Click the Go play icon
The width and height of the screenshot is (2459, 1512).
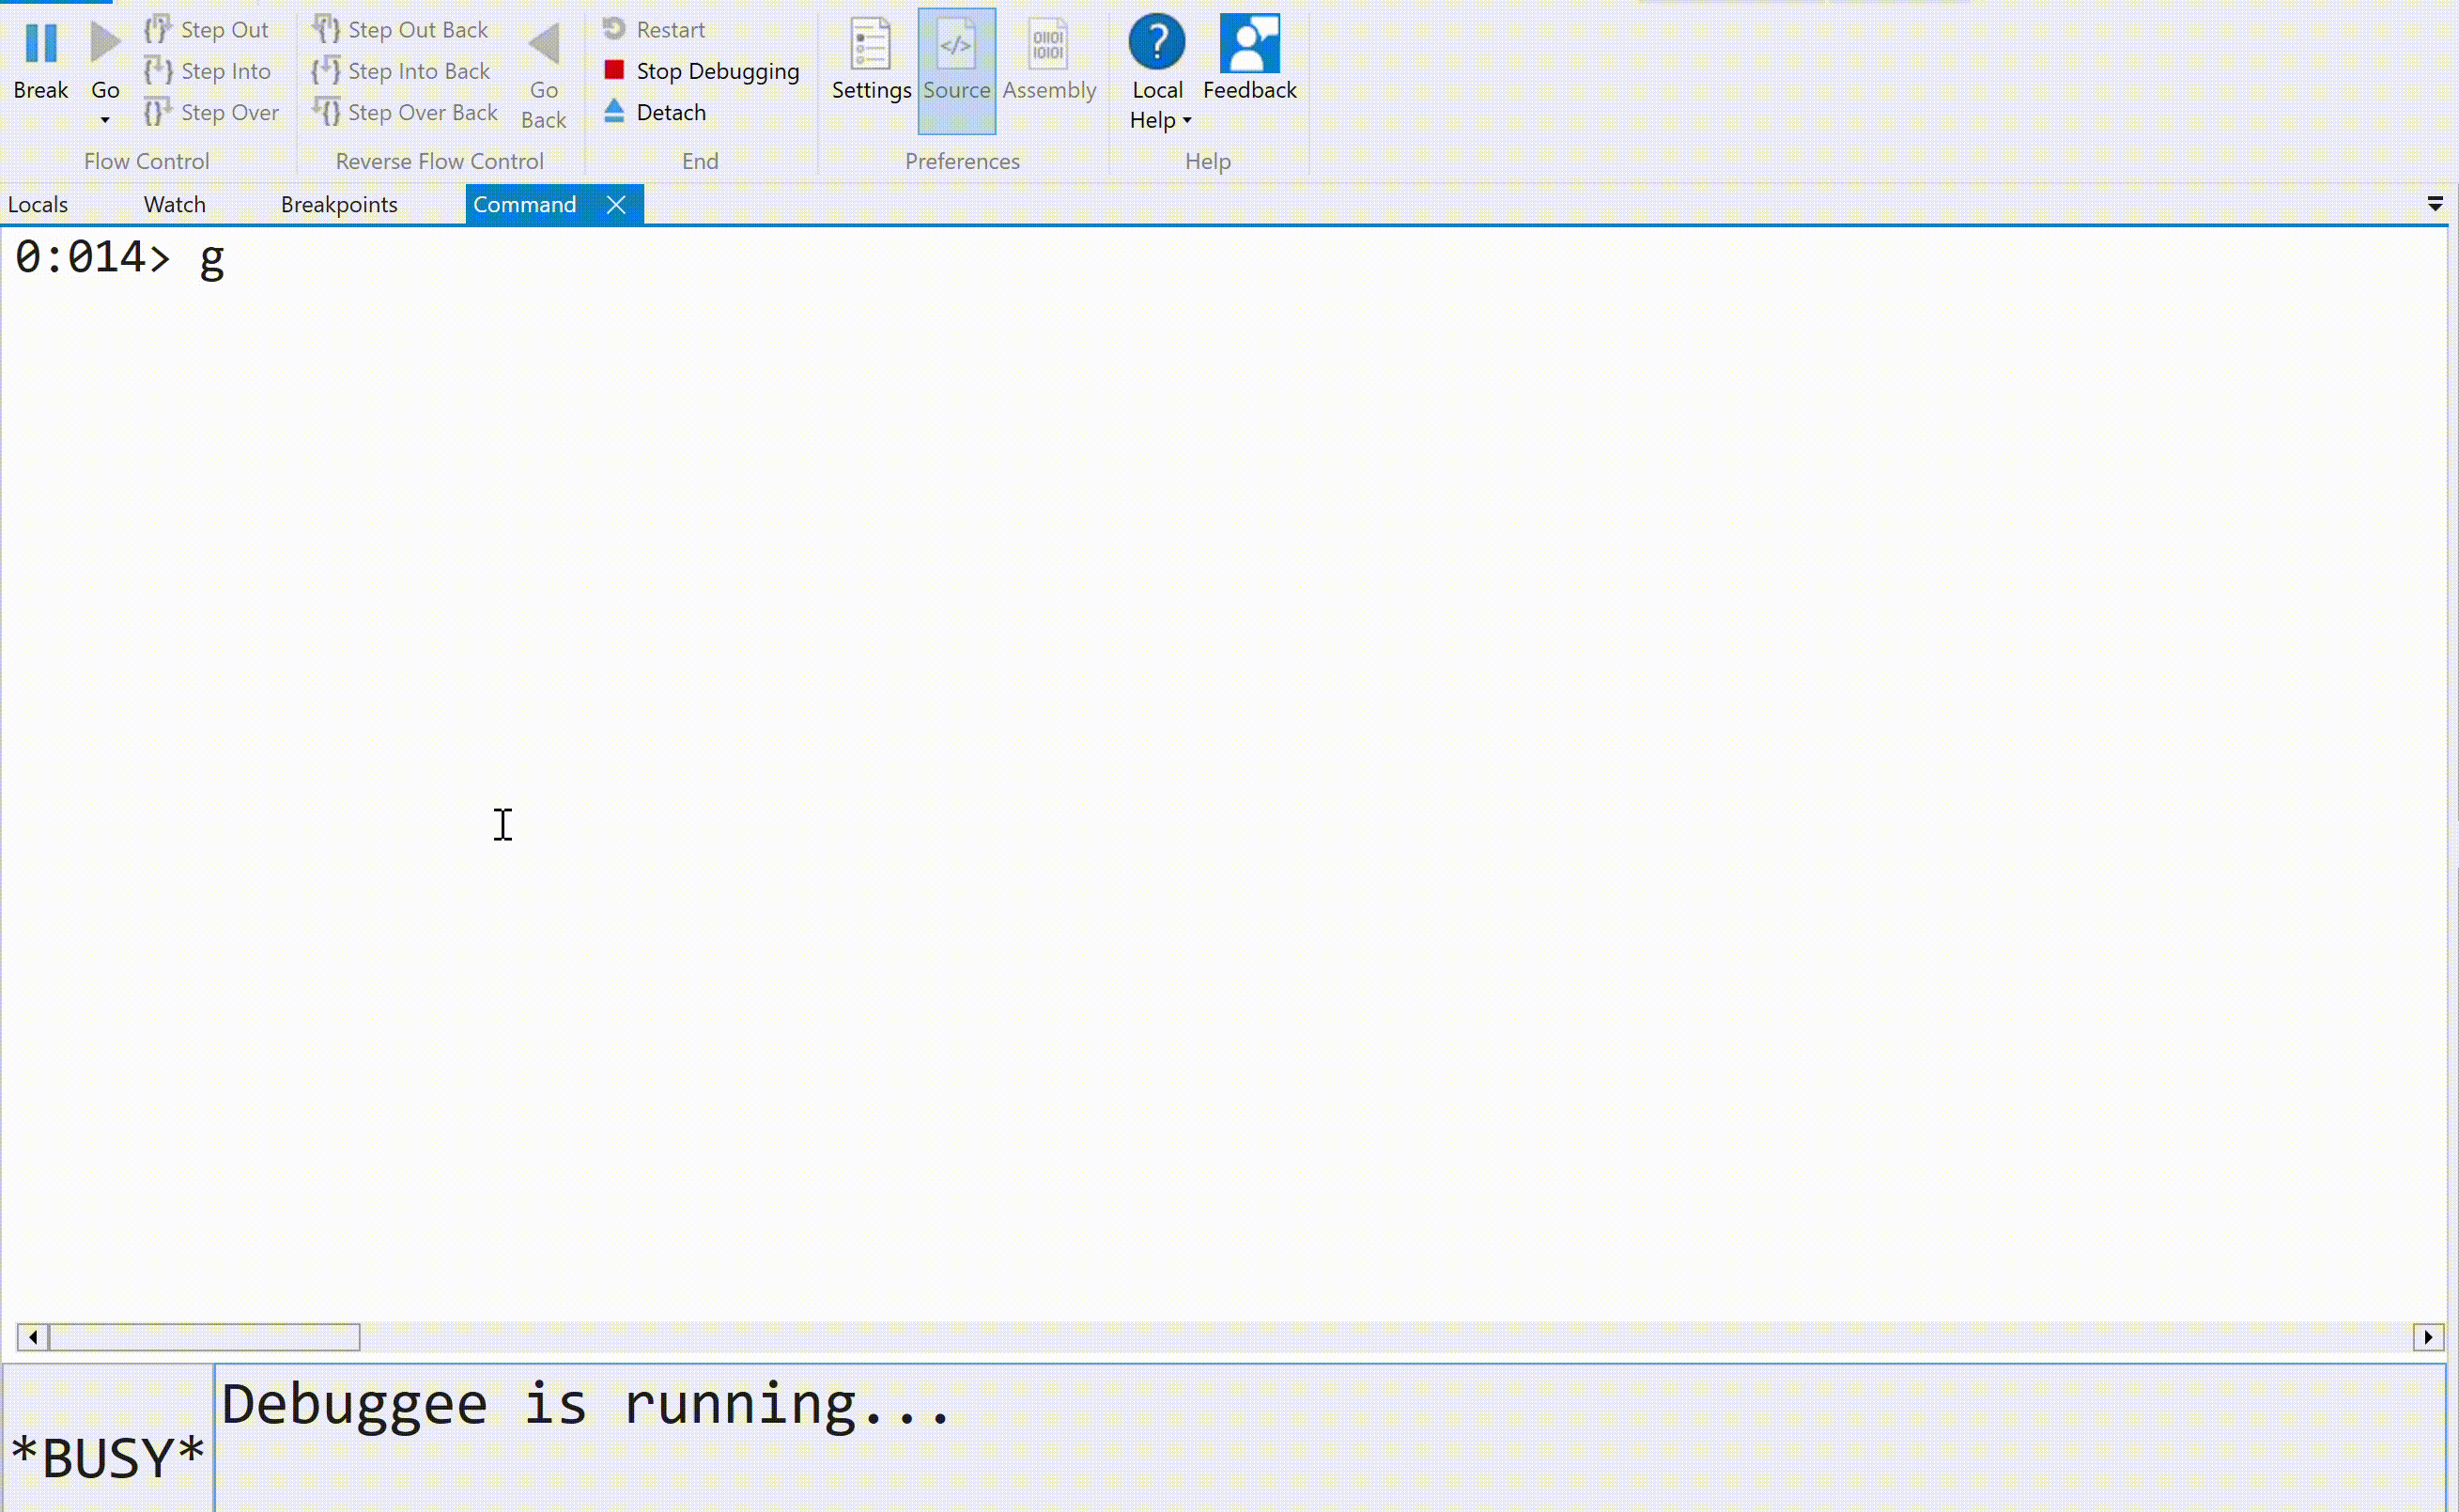(x=105, y=43)
